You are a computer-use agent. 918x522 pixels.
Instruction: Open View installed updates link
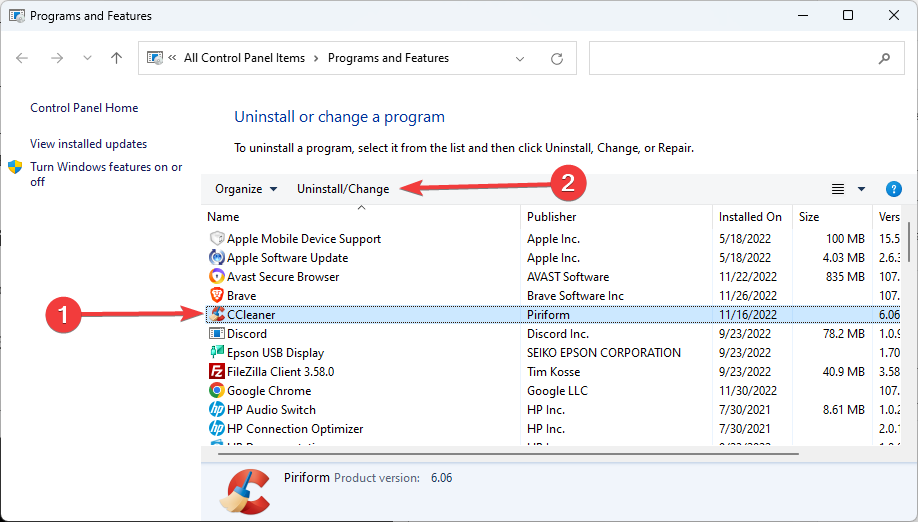pos(88,144)
